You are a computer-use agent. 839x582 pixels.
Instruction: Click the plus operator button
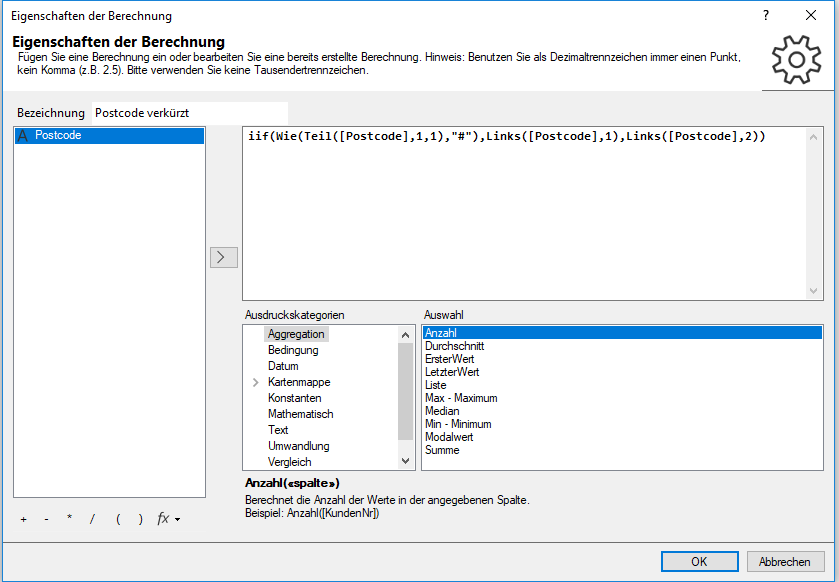point(23,519)
